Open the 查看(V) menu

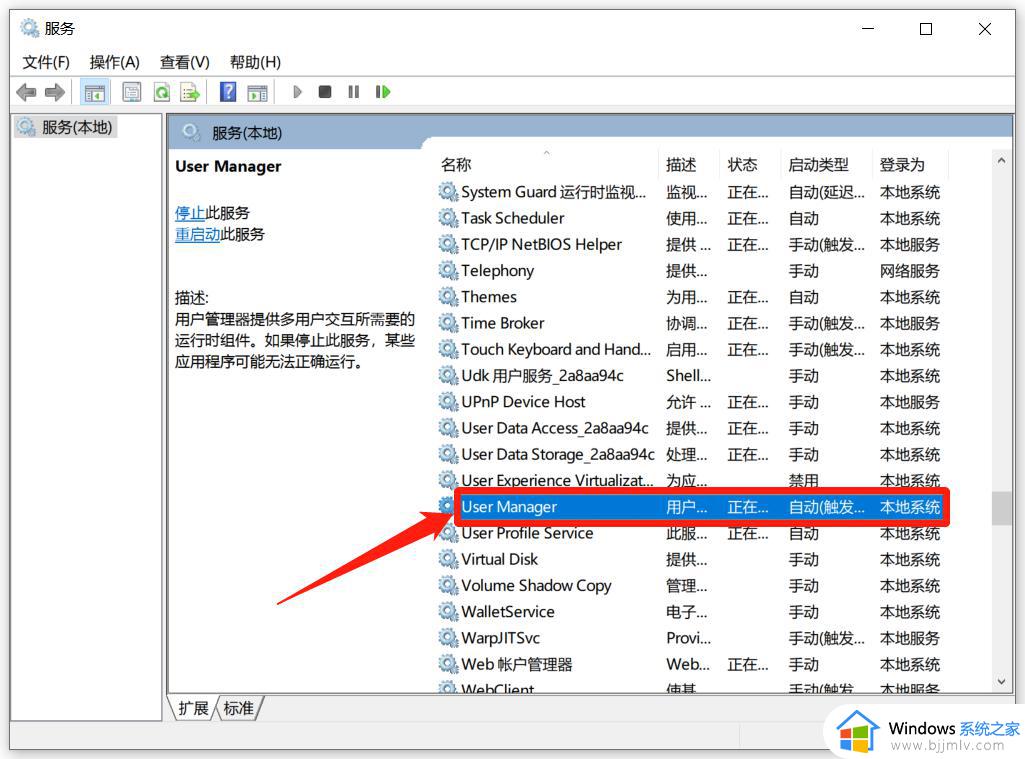coord(184,62)
